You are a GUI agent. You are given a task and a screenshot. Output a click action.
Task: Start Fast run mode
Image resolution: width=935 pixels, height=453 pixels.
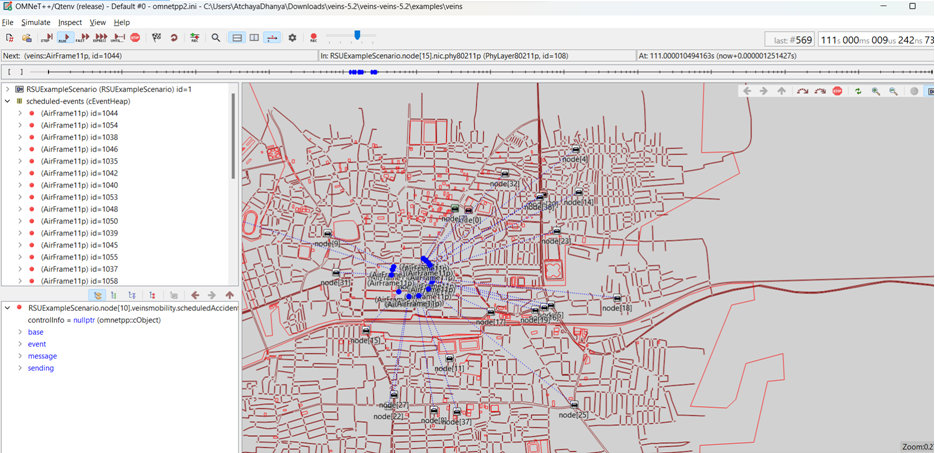point(83,38)
